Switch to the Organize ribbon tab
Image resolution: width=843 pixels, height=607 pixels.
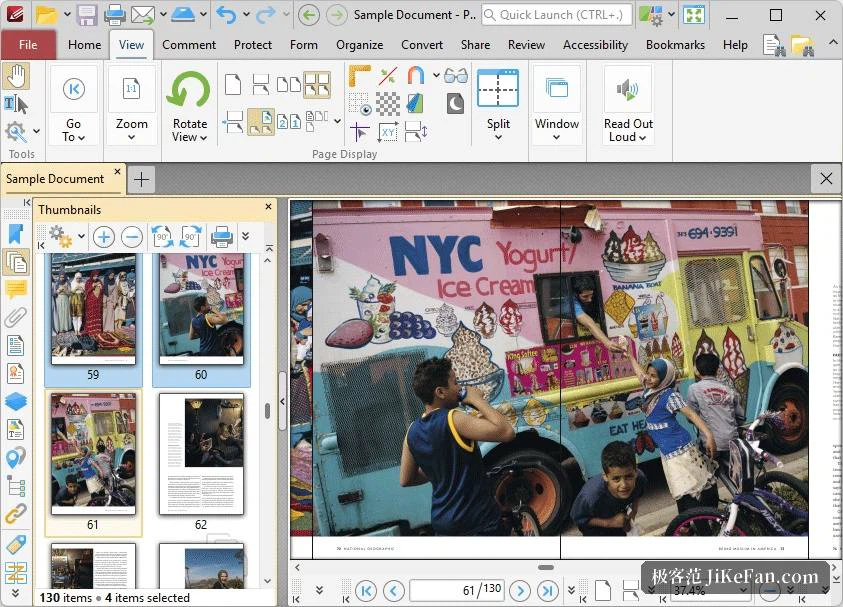(x=359, y=45)
